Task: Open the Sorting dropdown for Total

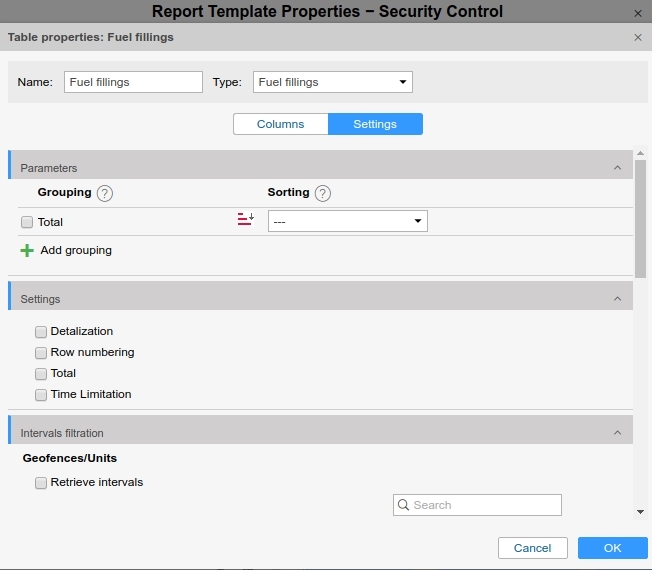Action: coord(348,221)
